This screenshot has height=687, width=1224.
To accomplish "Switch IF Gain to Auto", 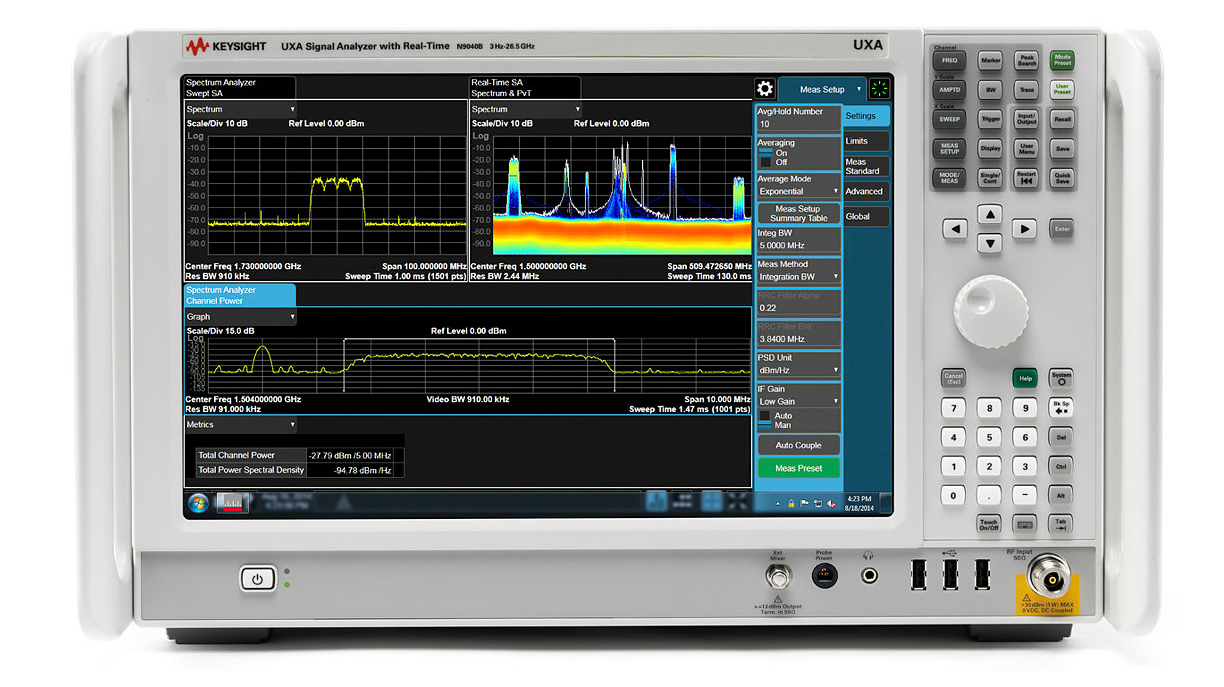I will (776, 415).
